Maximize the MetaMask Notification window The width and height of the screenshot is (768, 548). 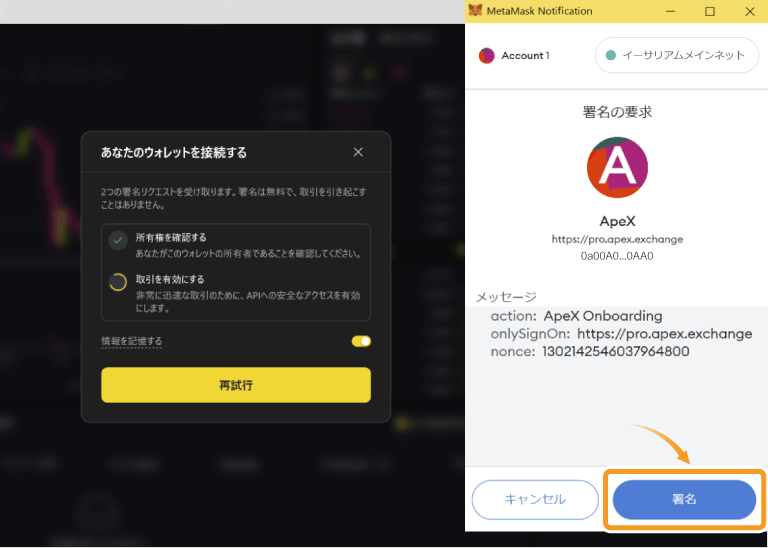pos(710,11)
